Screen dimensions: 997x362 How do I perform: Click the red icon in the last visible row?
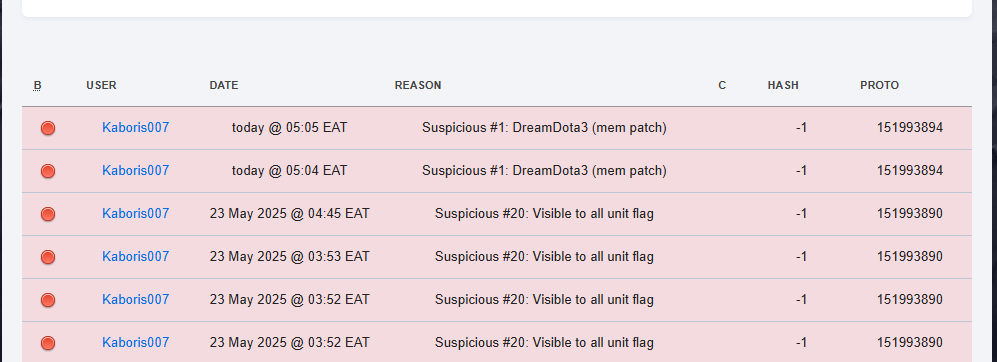tap(48, 343)
